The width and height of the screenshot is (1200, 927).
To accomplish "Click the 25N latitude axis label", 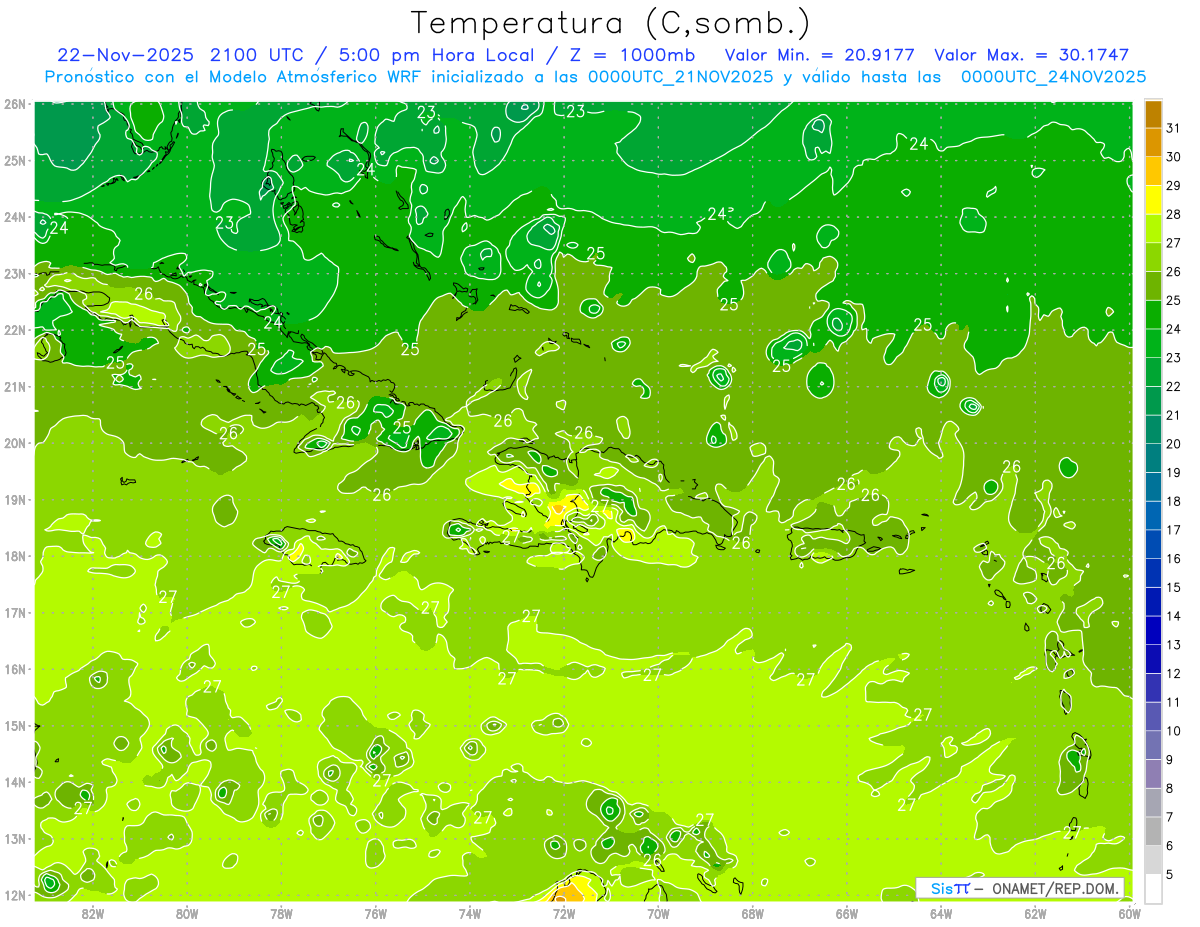I will 14,160.
